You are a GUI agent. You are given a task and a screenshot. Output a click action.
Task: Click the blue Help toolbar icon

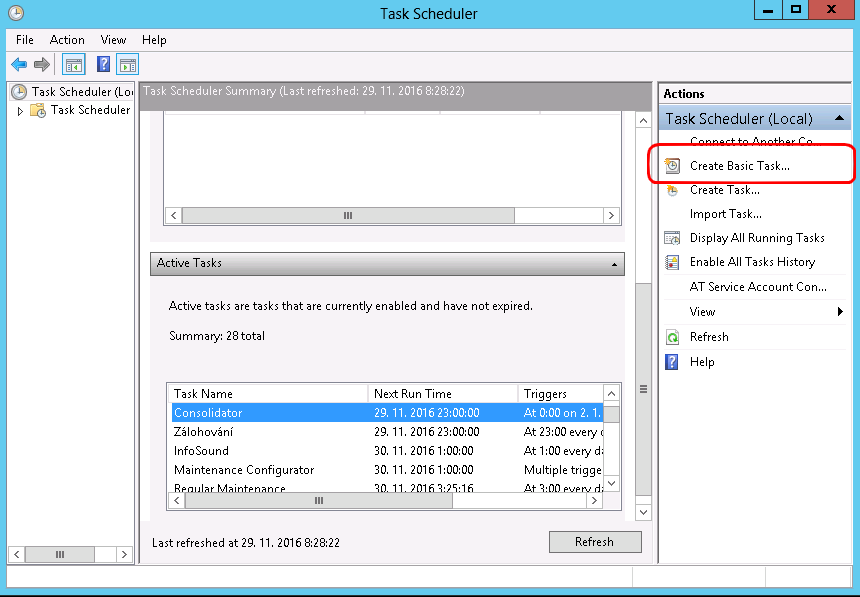point(103,65)
